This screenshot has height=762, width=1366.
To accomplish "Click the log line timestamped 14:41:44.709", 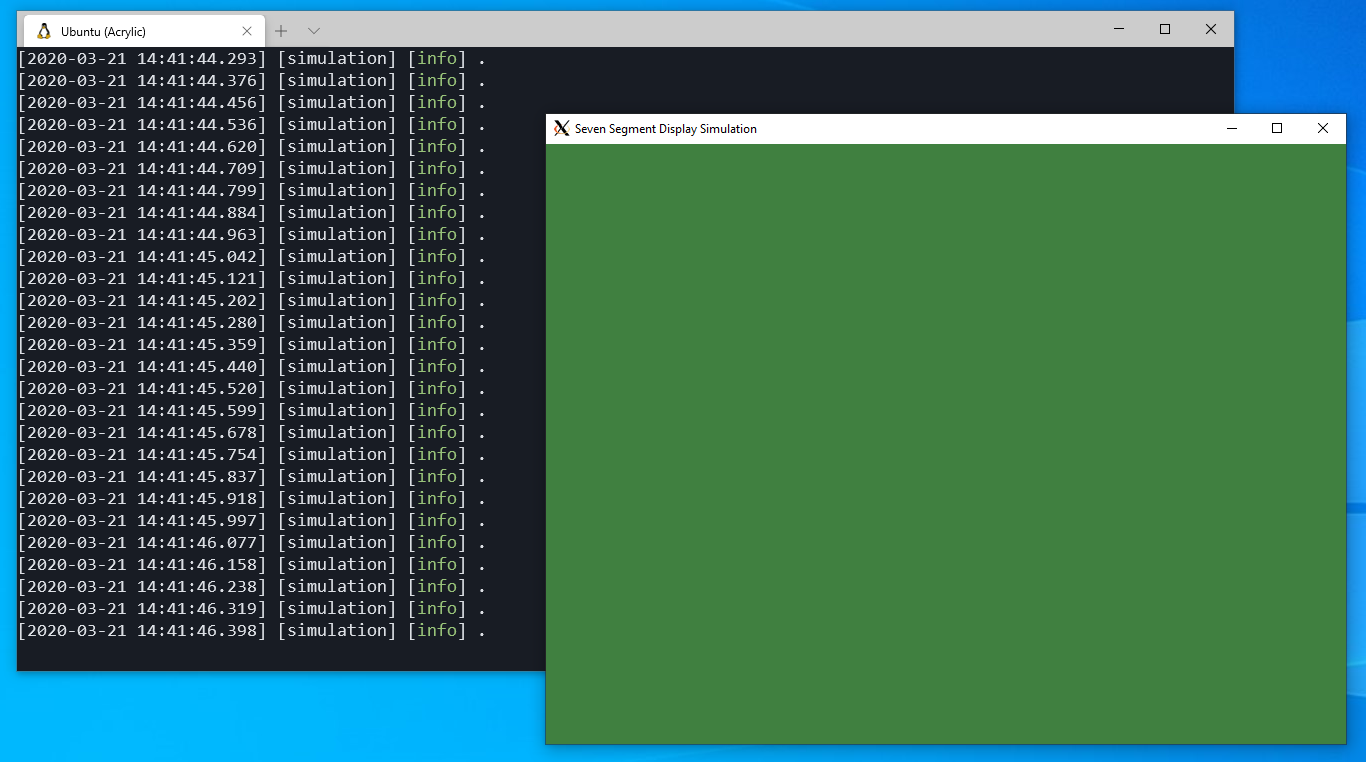I will (253, 168).
